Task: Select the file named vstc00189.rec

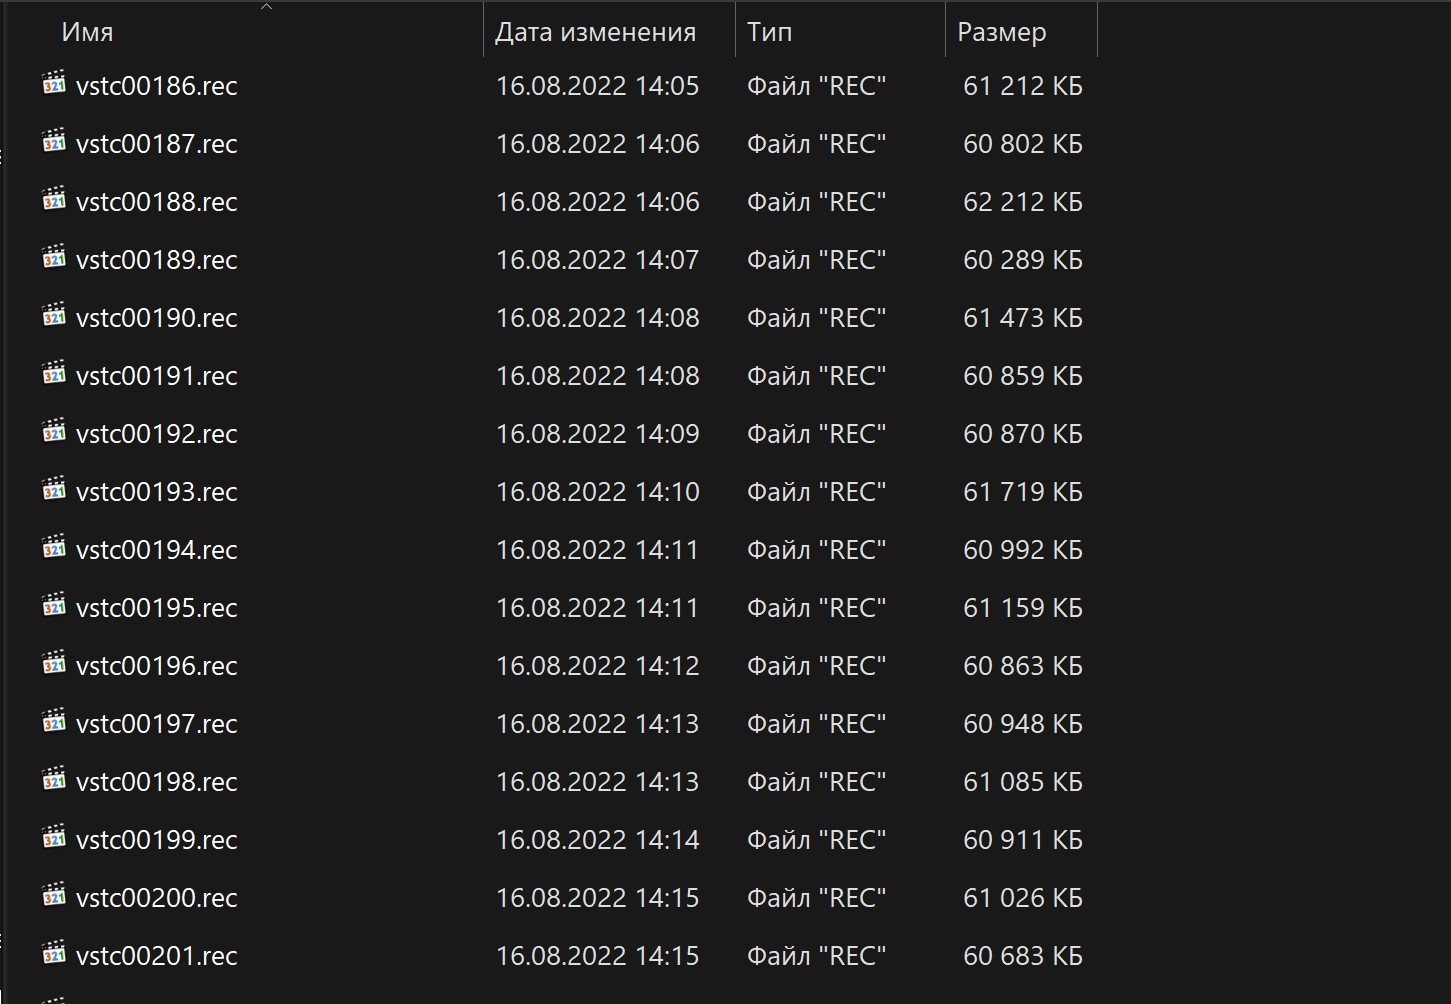Action: pyautogui.click(x=156, y=260)
